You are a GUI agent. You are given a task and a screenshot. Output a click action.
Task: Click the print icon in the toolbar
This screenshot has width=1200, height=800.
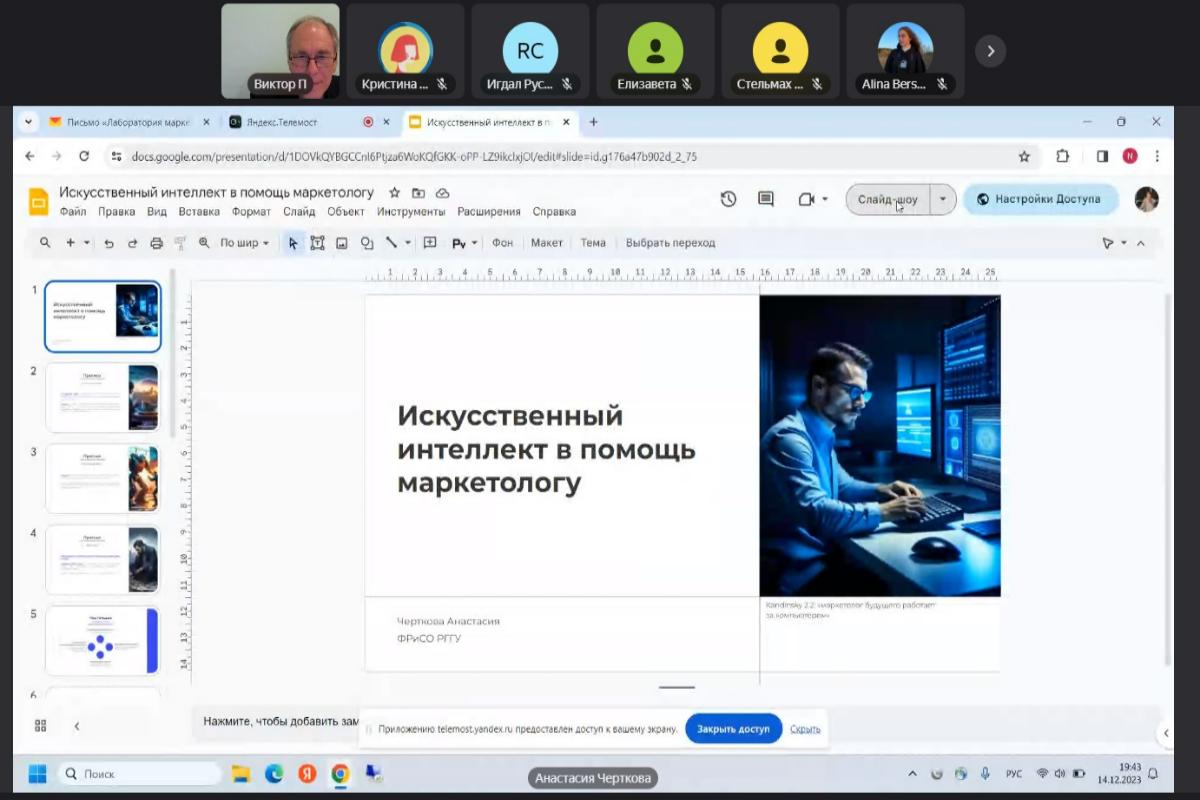[156, 243]
